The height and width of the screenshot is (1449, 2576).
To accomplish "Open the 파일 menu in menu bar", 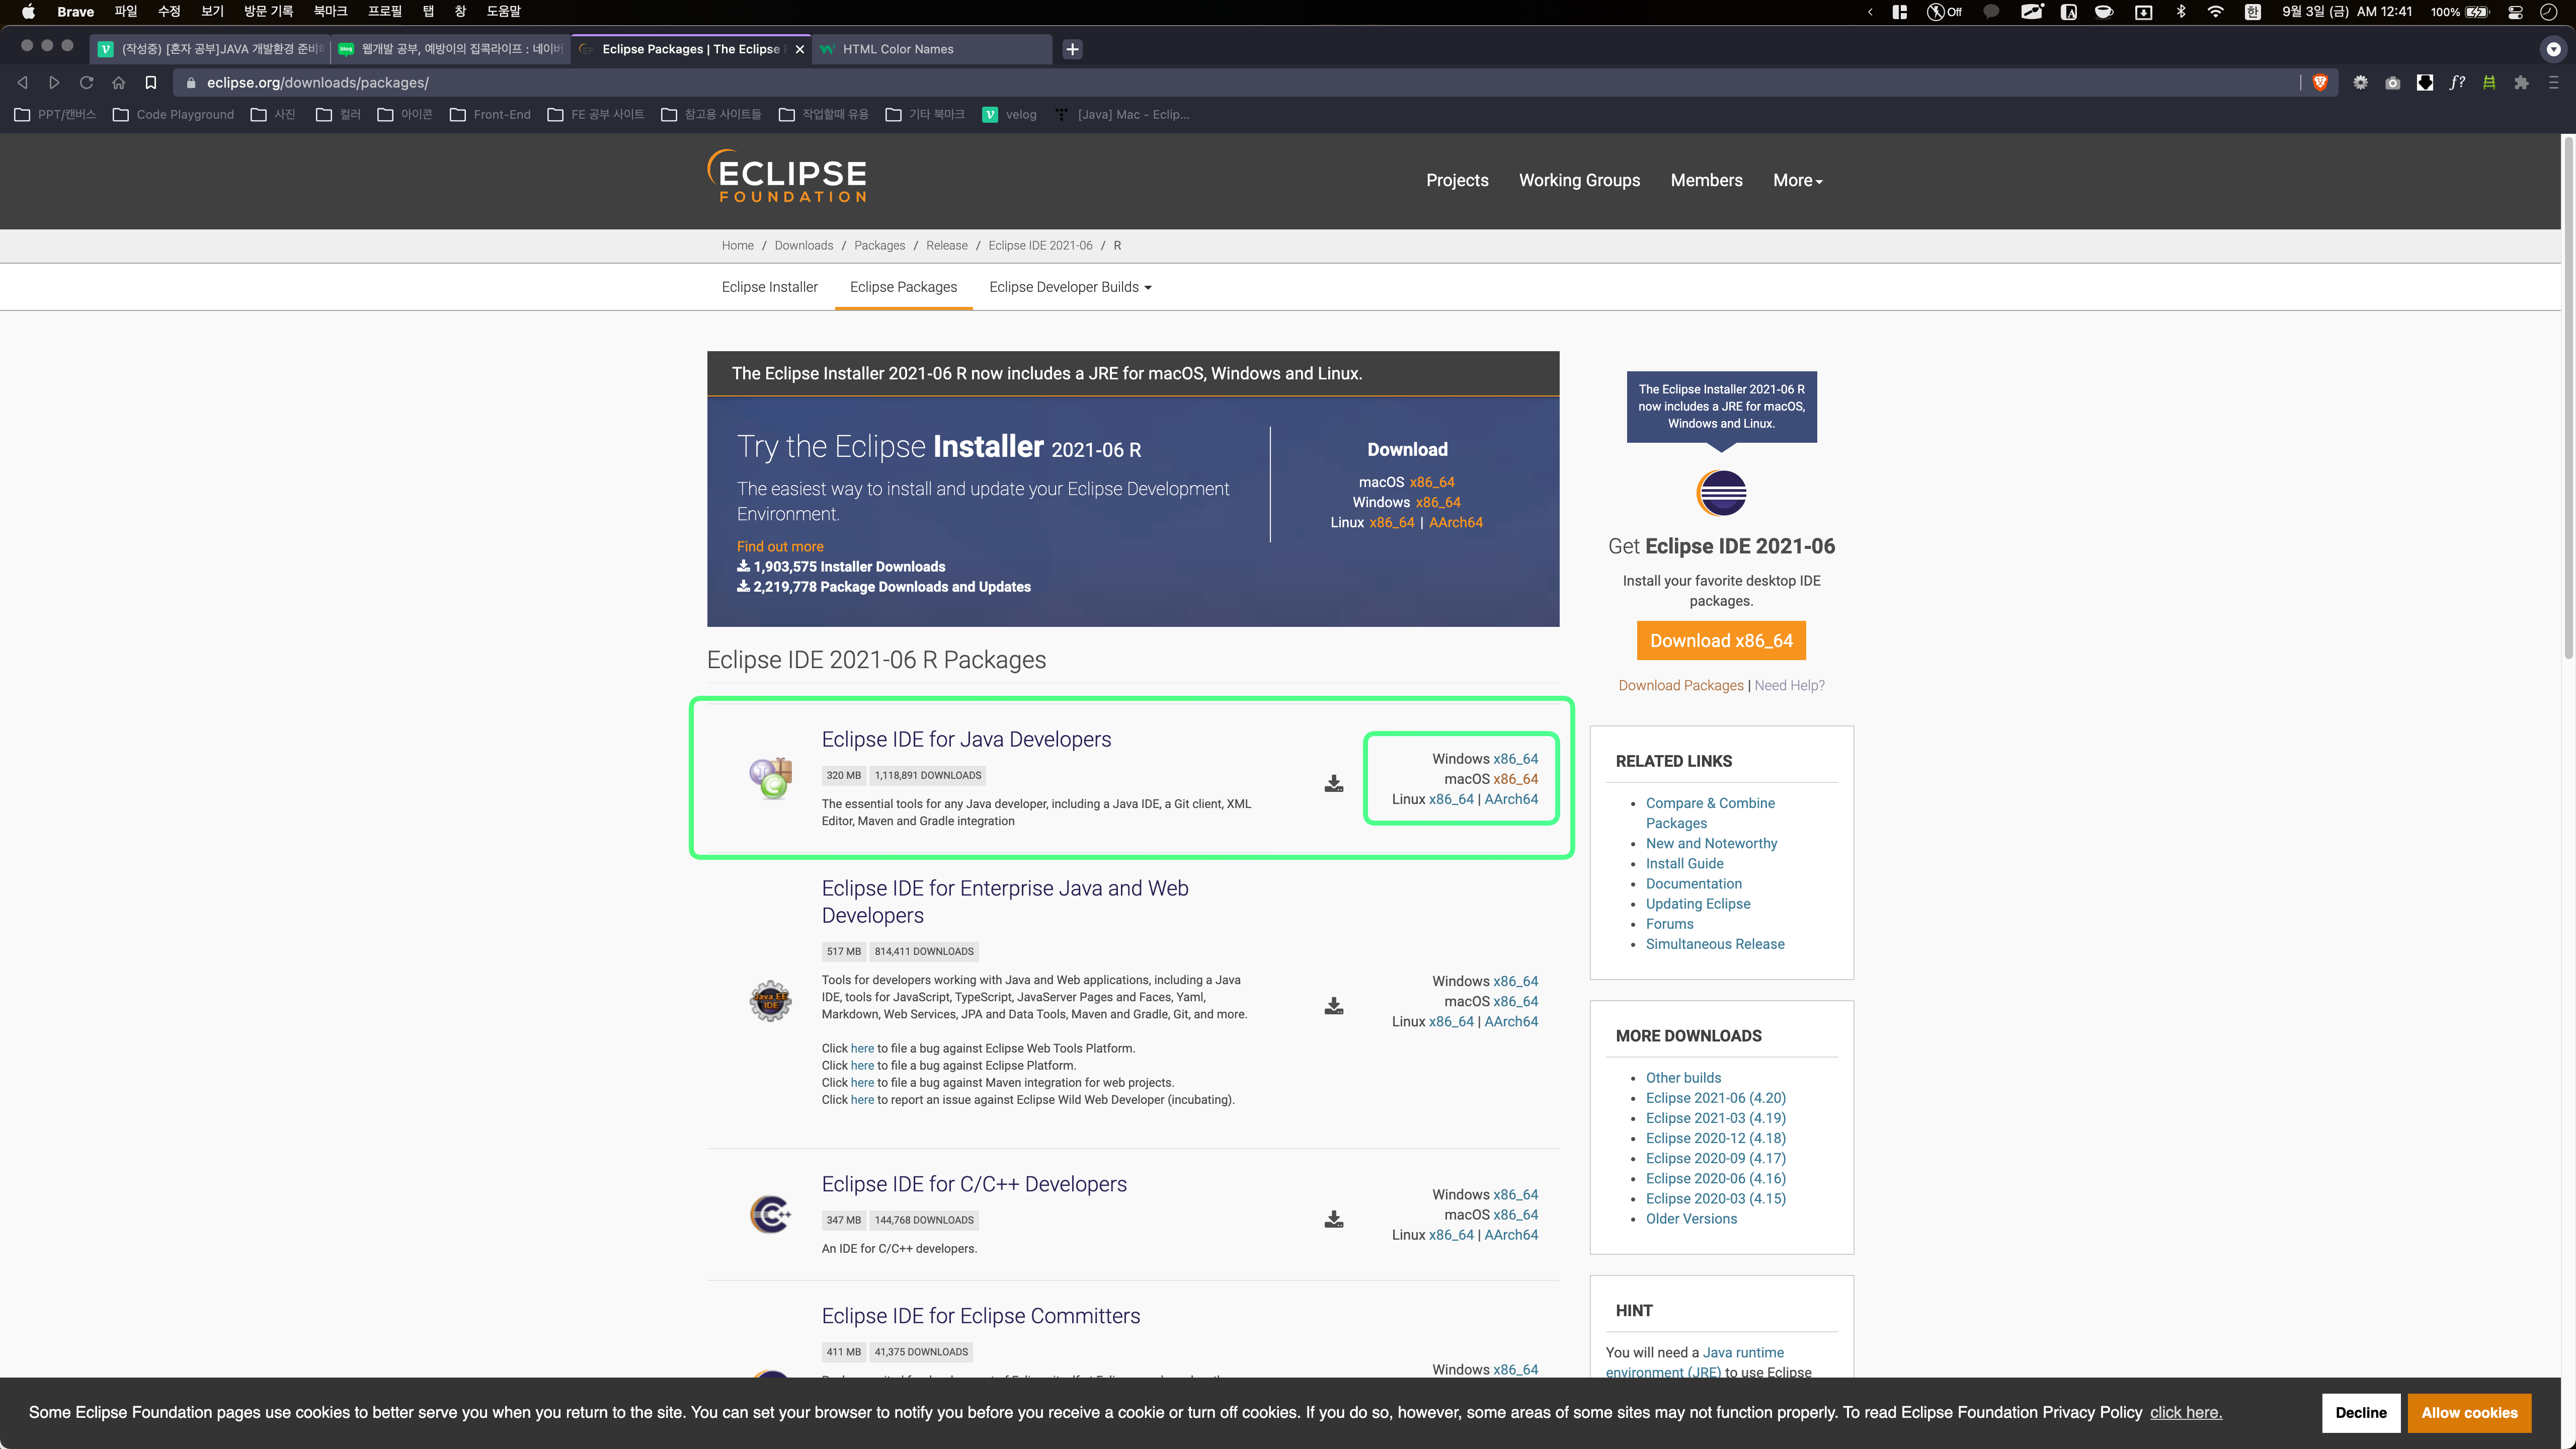I will (125, 12).
